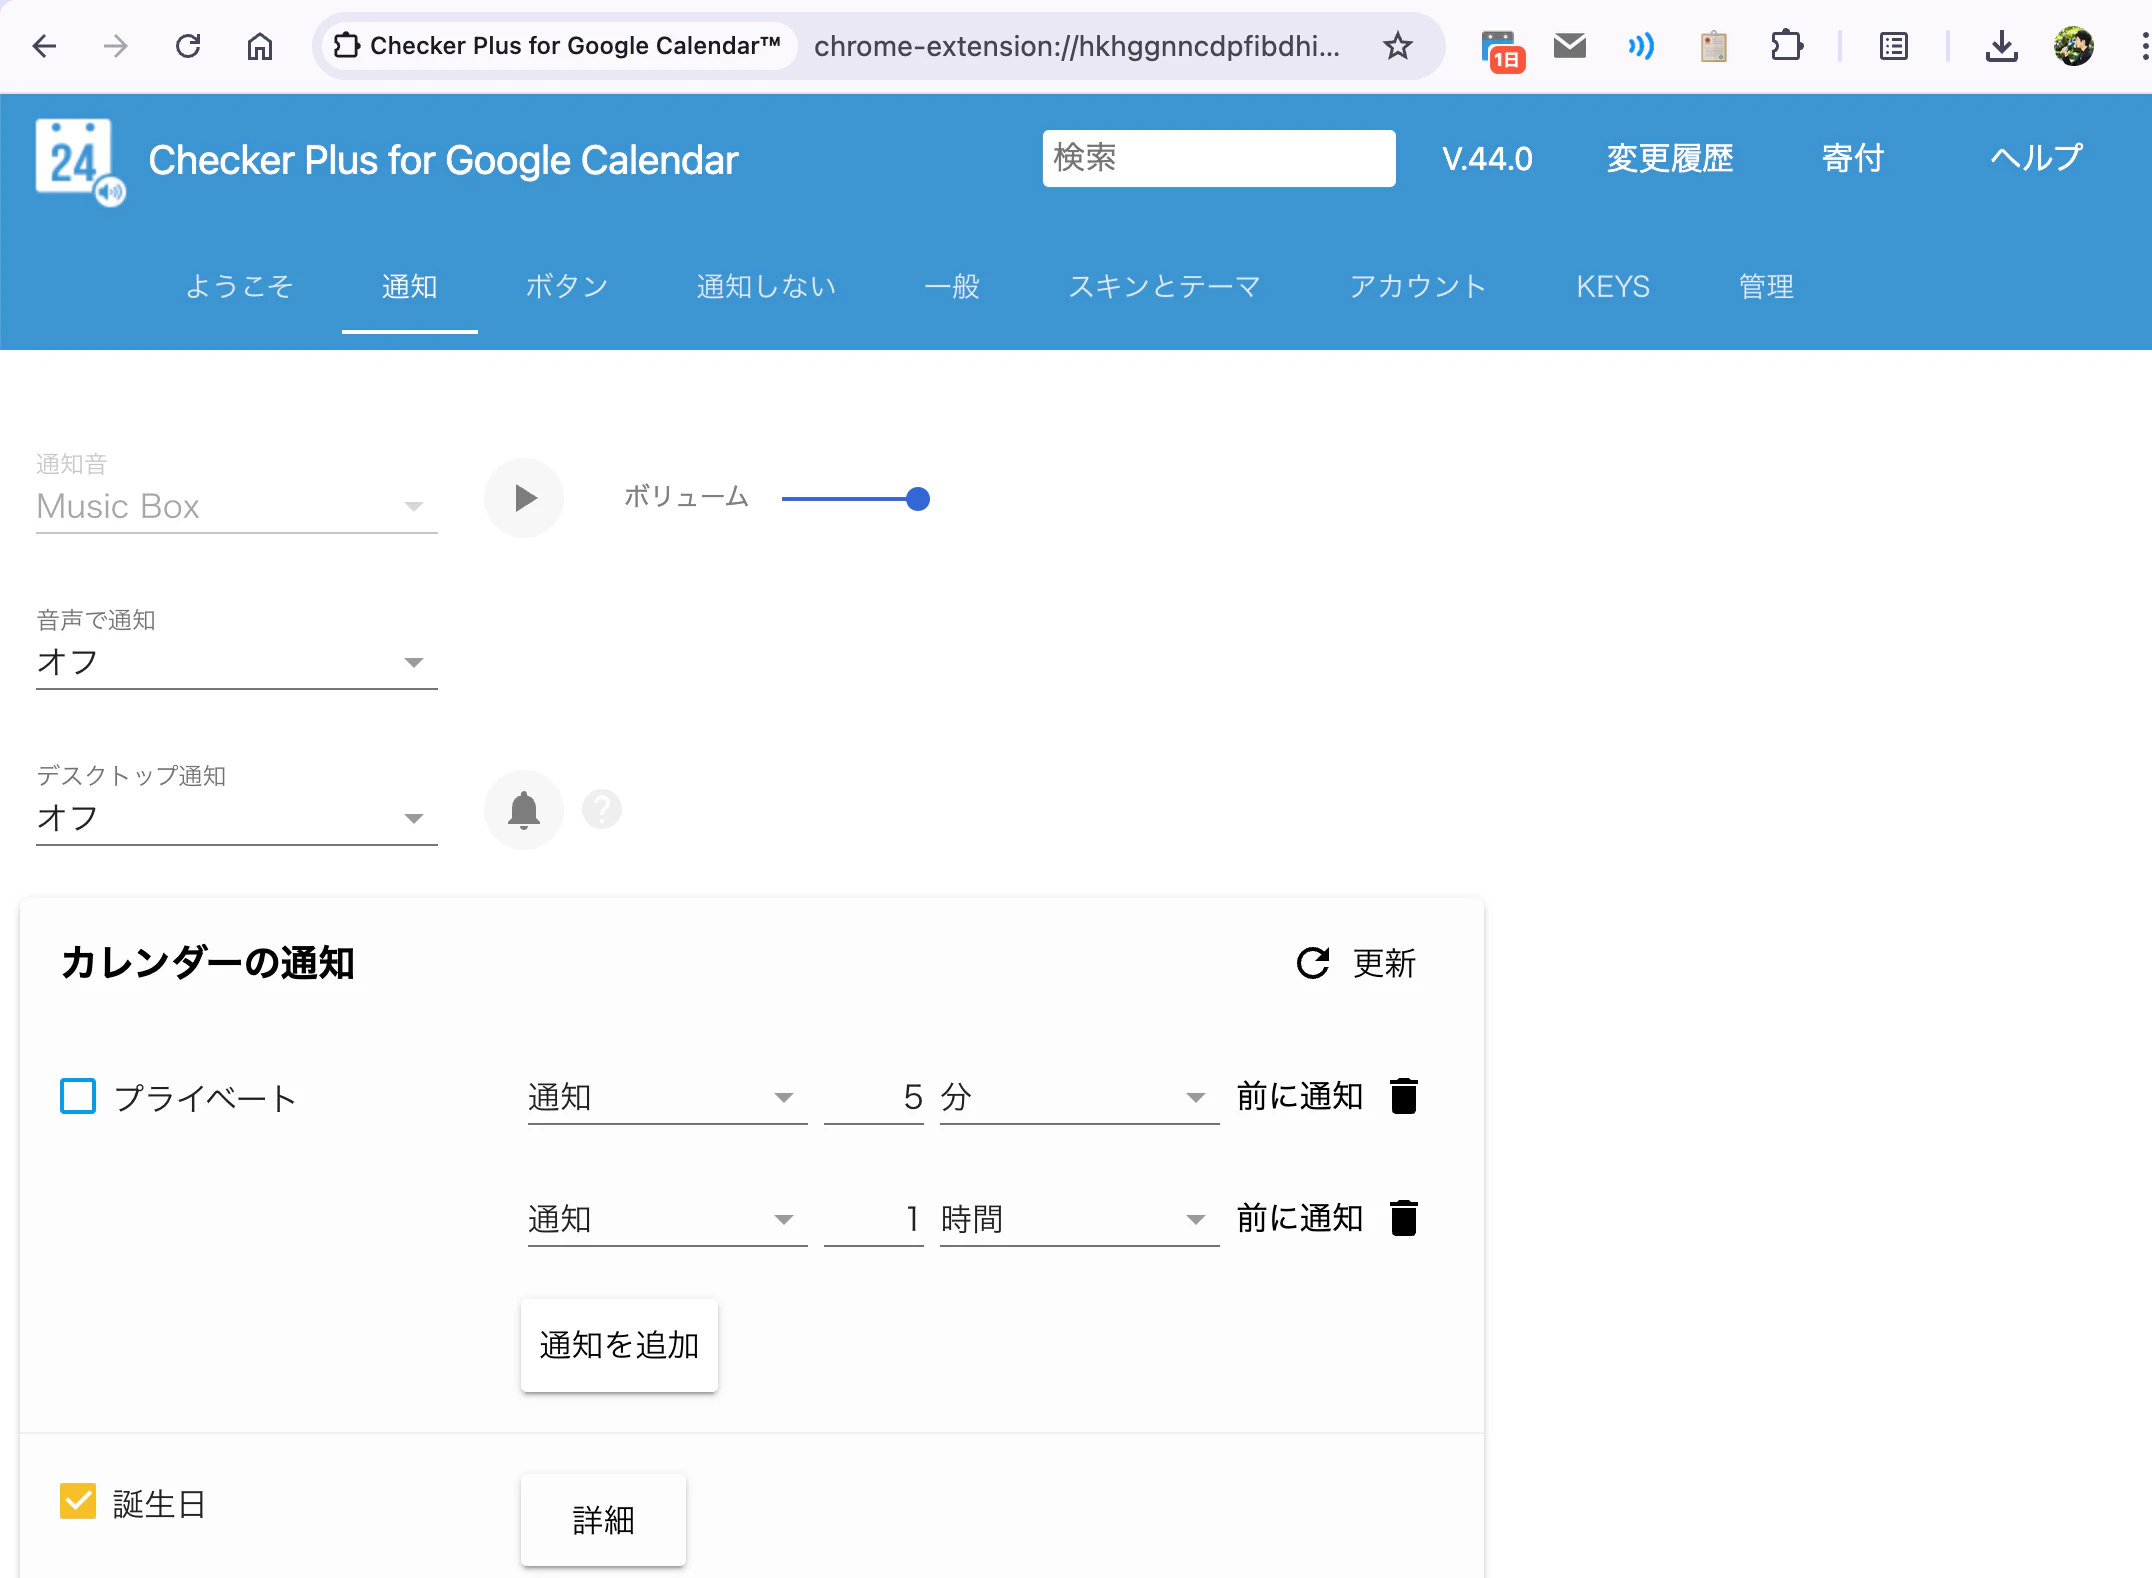Click the browser back arrow
Screen dimensions: 2152x1578
click(45, 46)
